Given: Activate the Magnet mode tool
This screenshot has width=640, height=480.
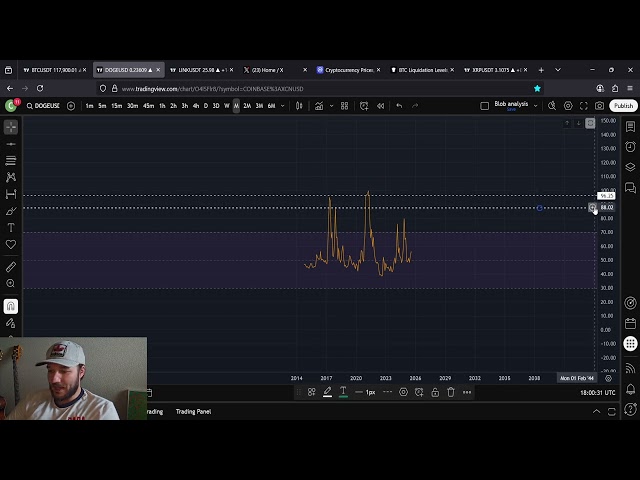Looking at the screenshot, I should [x=11, y=306].
